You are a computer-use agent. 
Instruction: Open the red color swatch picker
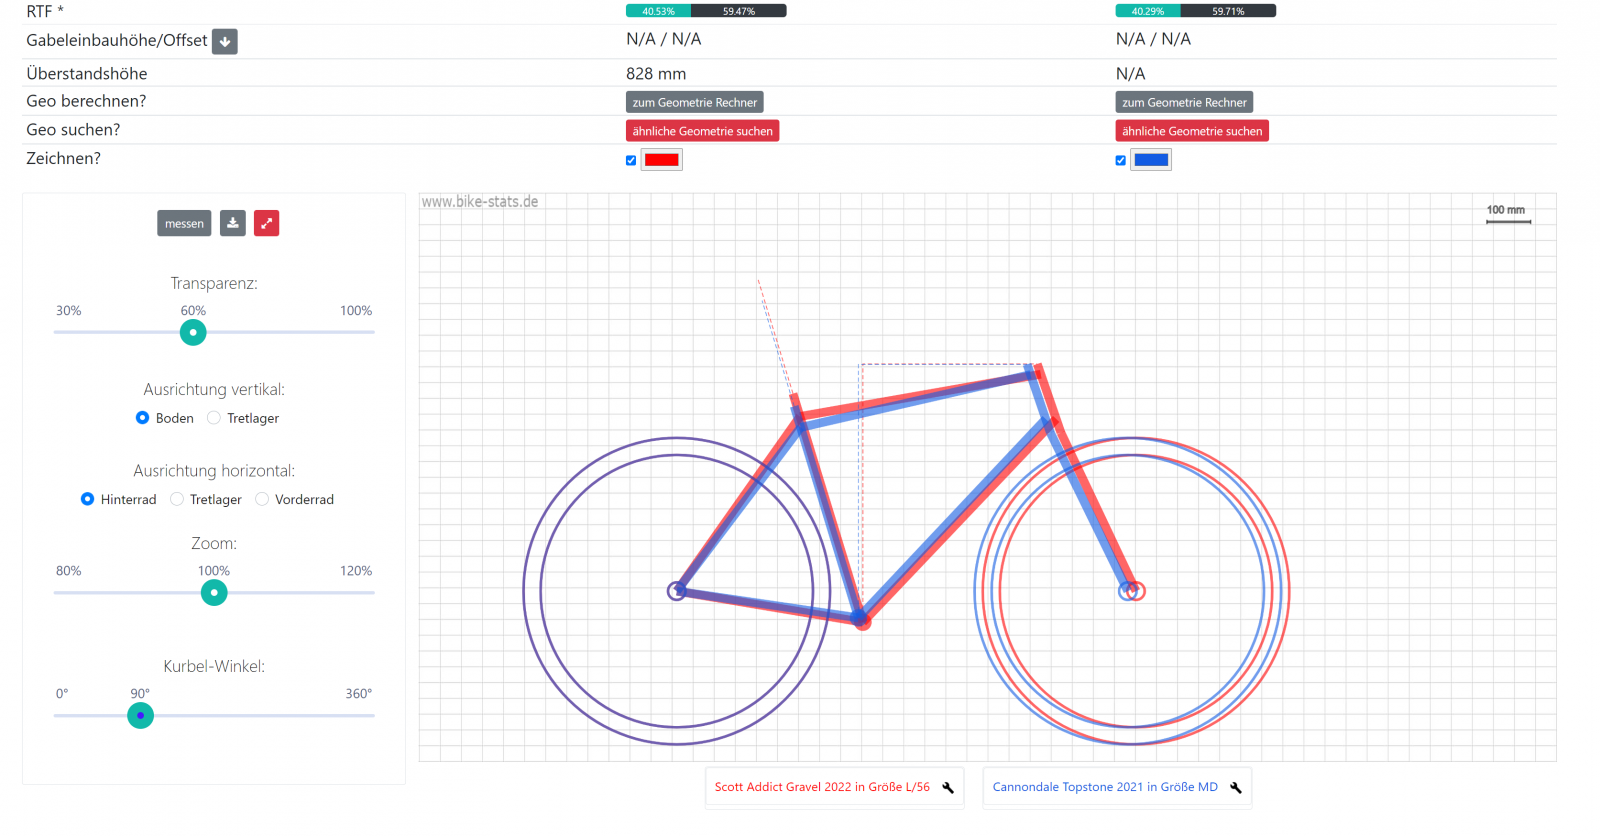tap(662, 160)
